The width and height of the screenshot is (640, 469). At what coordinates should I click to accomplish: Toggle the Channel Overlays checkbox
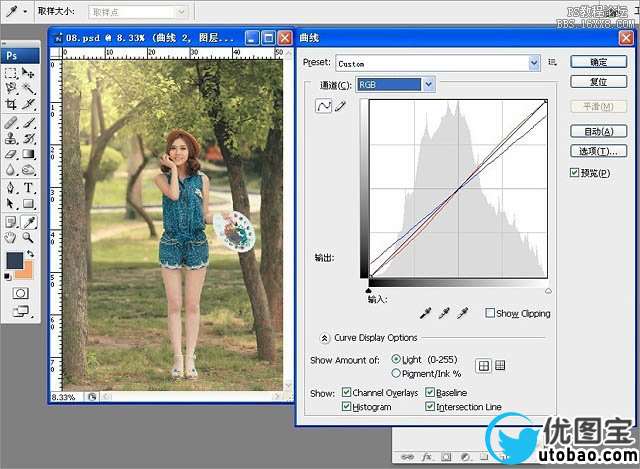346,392
